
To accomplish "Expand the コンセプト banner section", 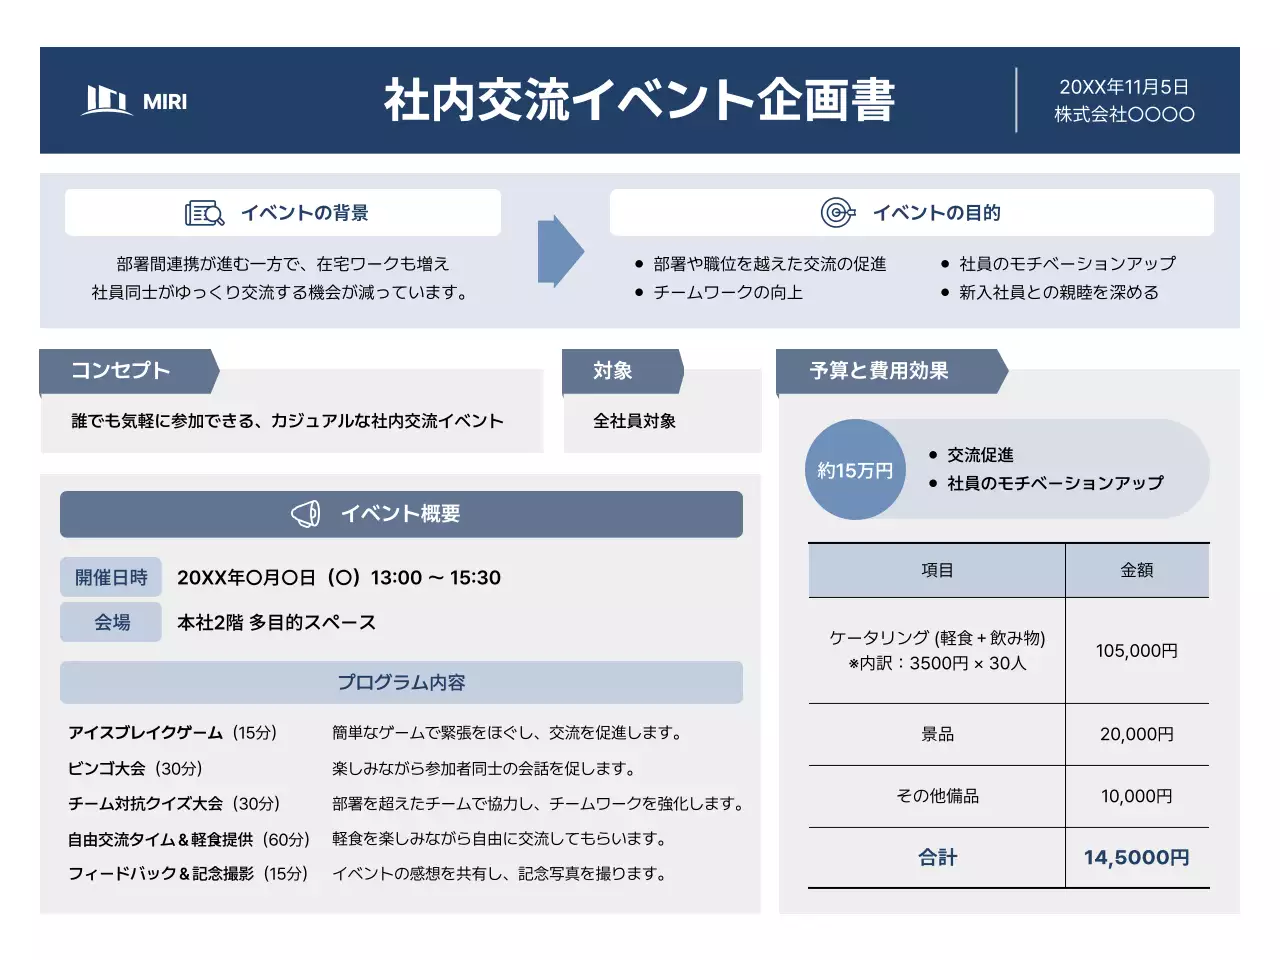I will tap(118, 370).
